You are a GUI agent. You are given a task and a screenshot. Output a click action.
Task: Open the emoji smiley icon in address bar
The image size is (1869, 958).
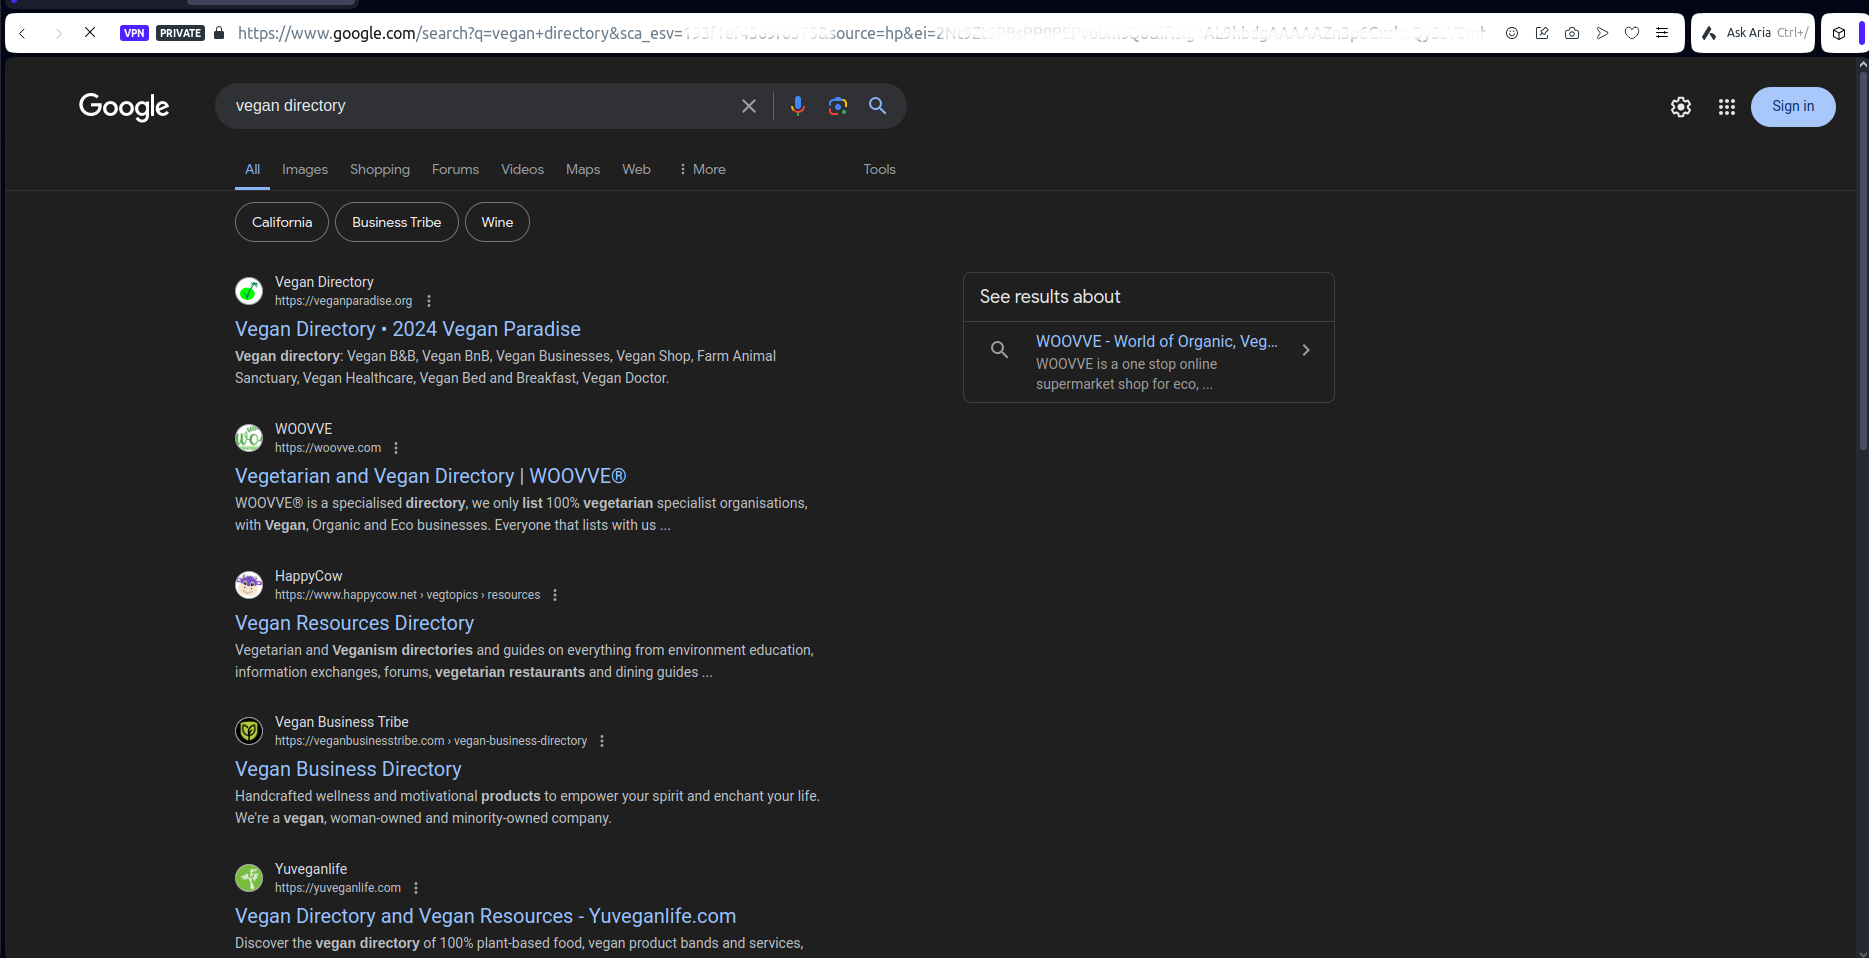1512,33
